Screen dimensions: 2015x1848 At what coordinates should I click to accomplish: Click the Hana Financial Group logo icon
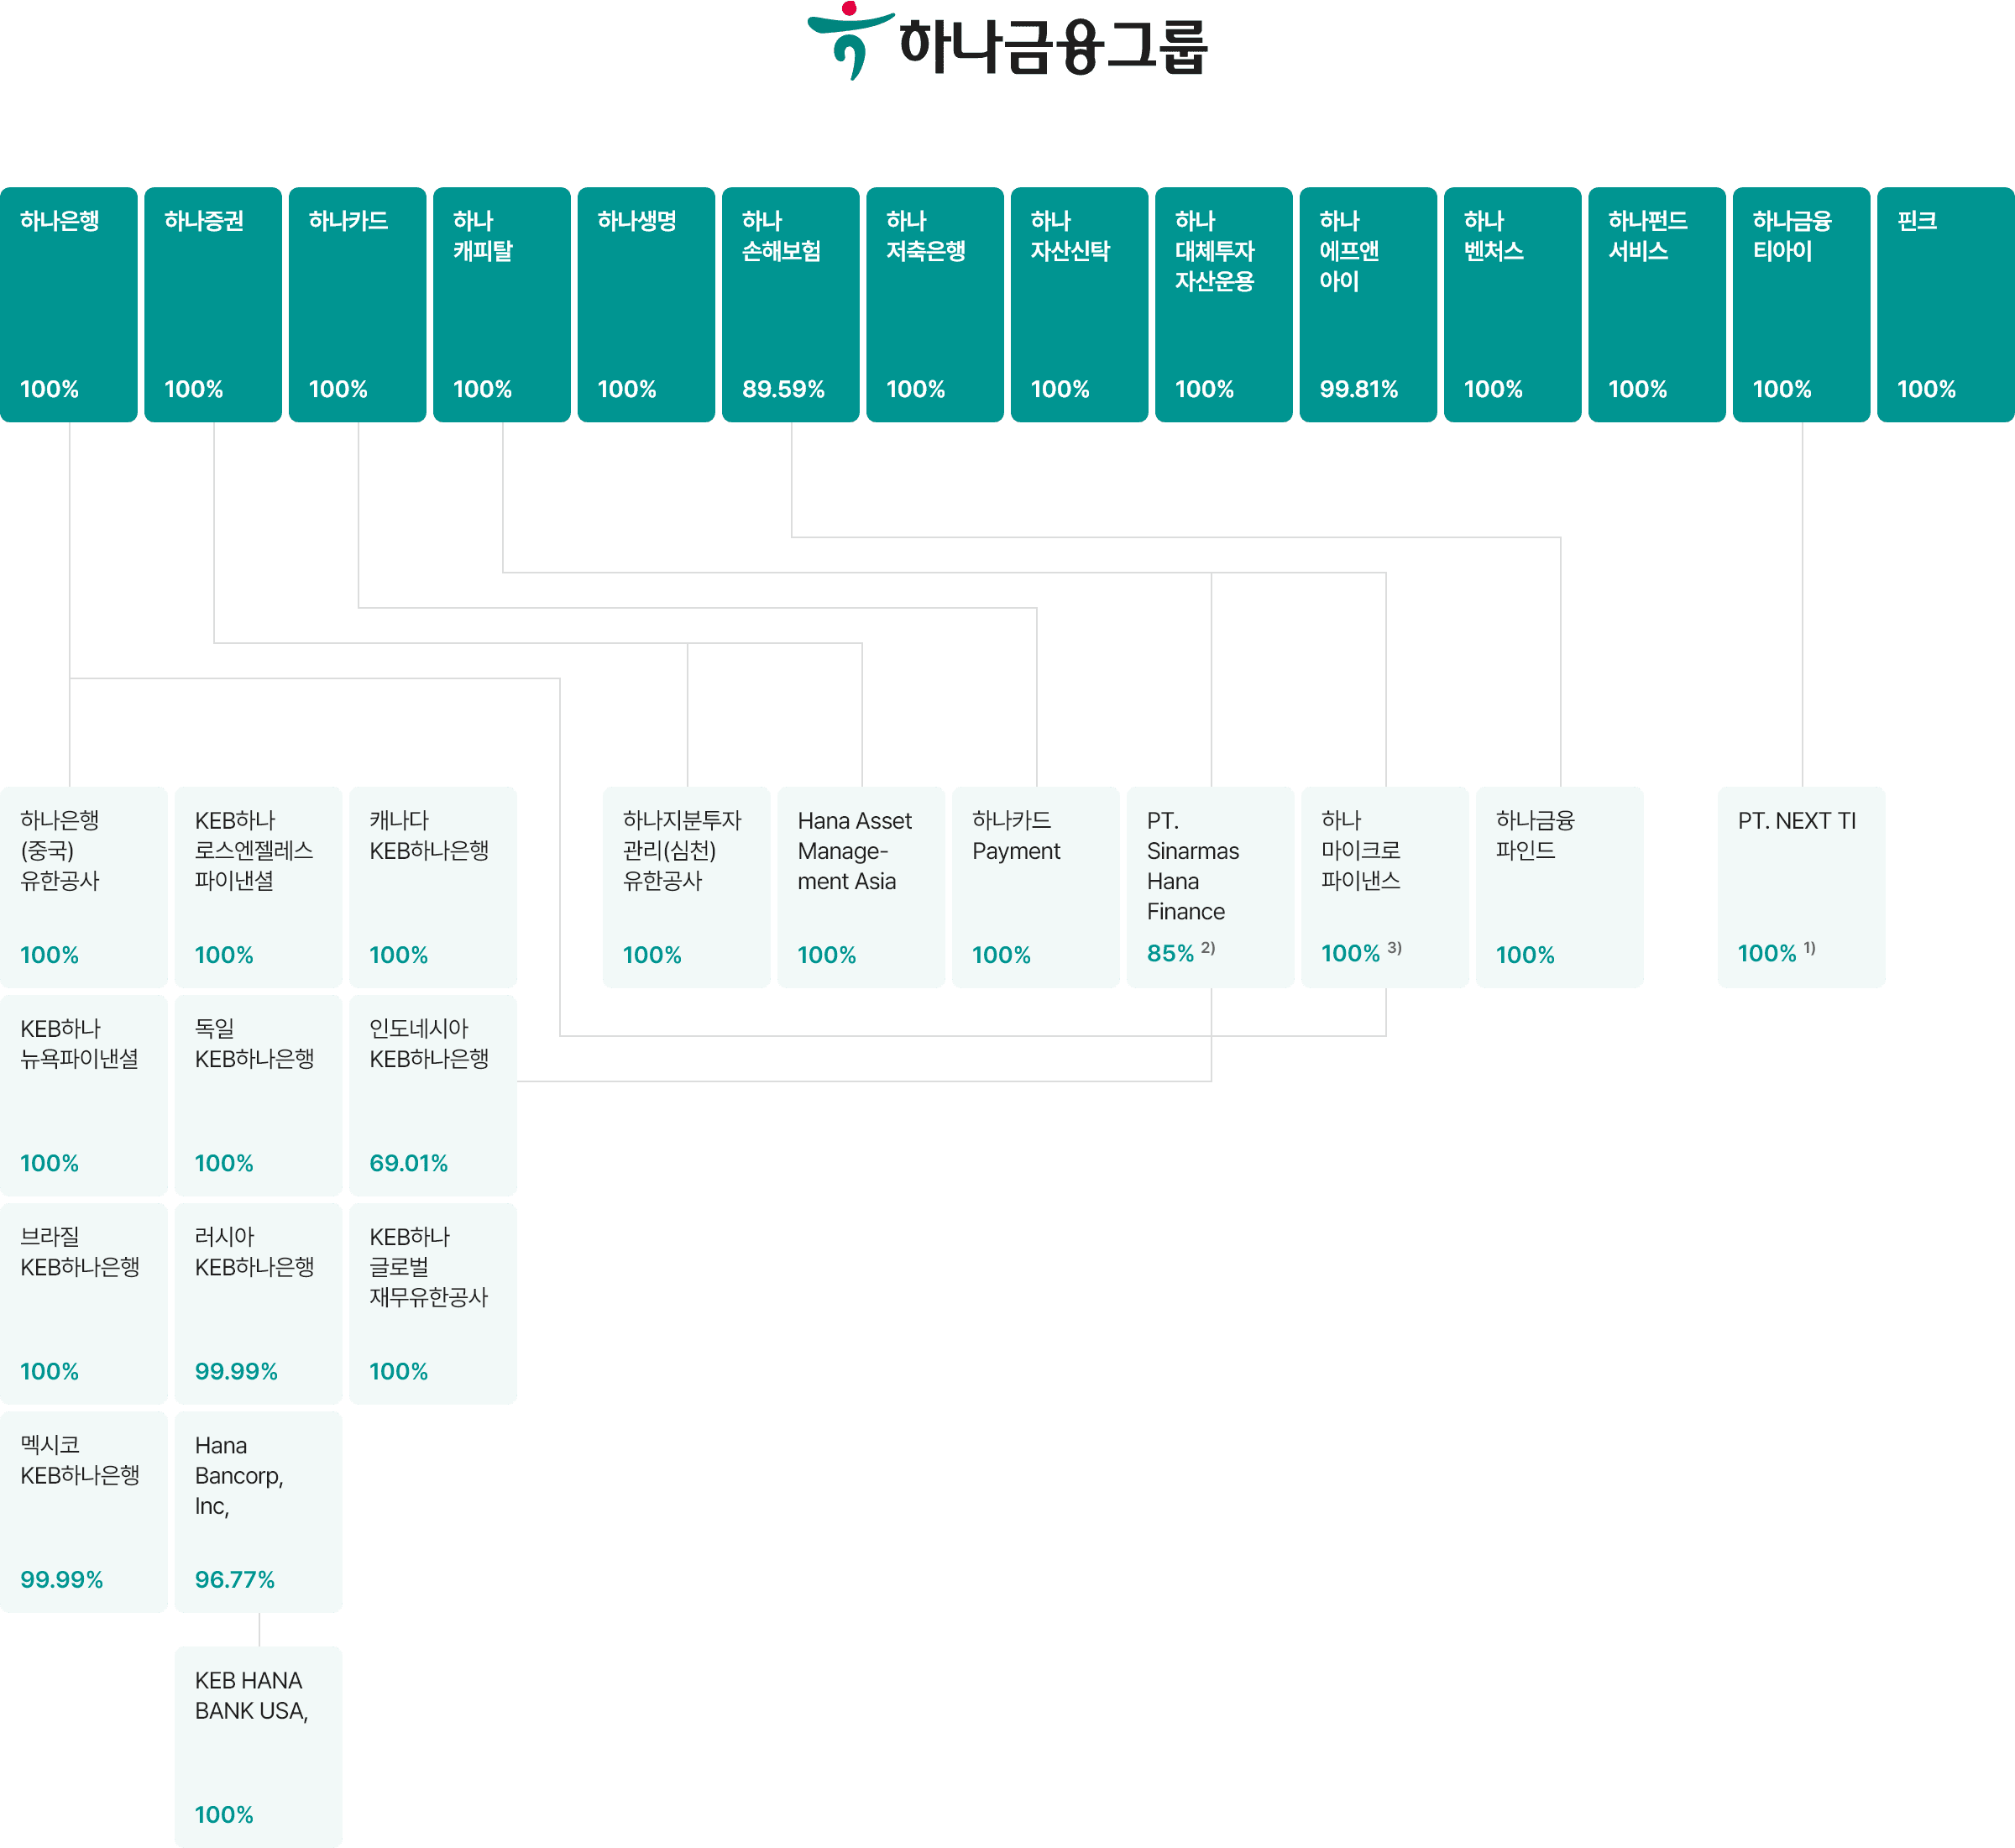click(x=850, y=40)
